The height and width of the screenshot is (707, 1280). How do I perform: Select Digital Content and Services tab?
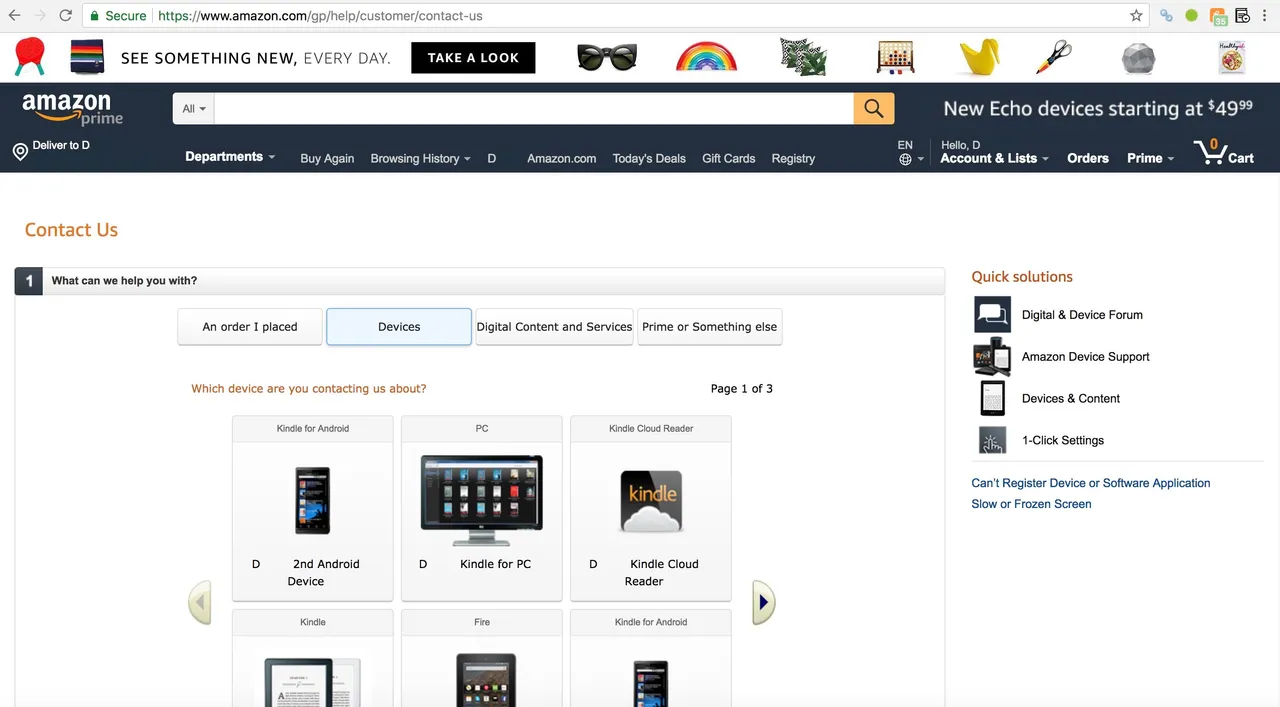coord(554,327)
